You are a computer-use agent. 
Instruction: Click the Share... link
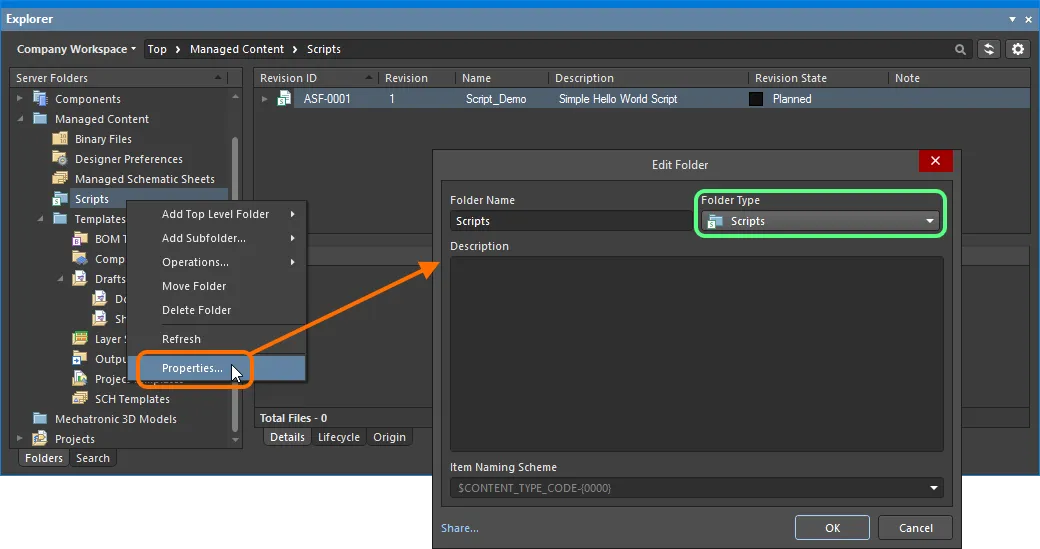pyautogui.click(x=460, y=528)
